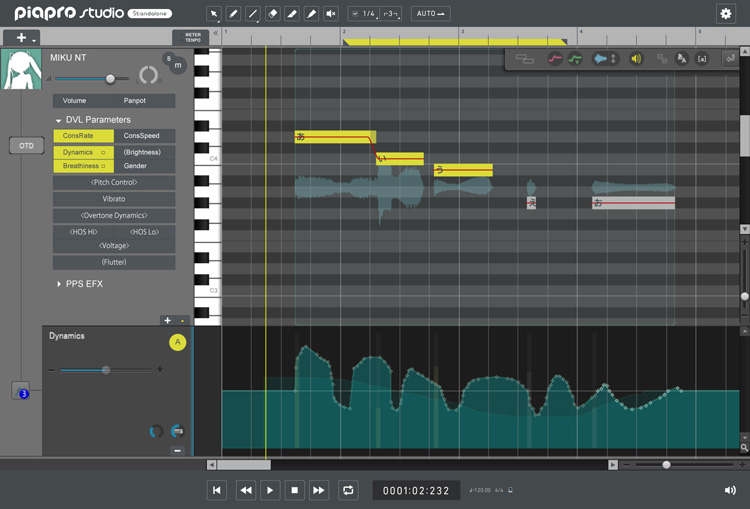750x509 pixels.
Task: Click the Brightness parameter button
Action: (145, 152)
